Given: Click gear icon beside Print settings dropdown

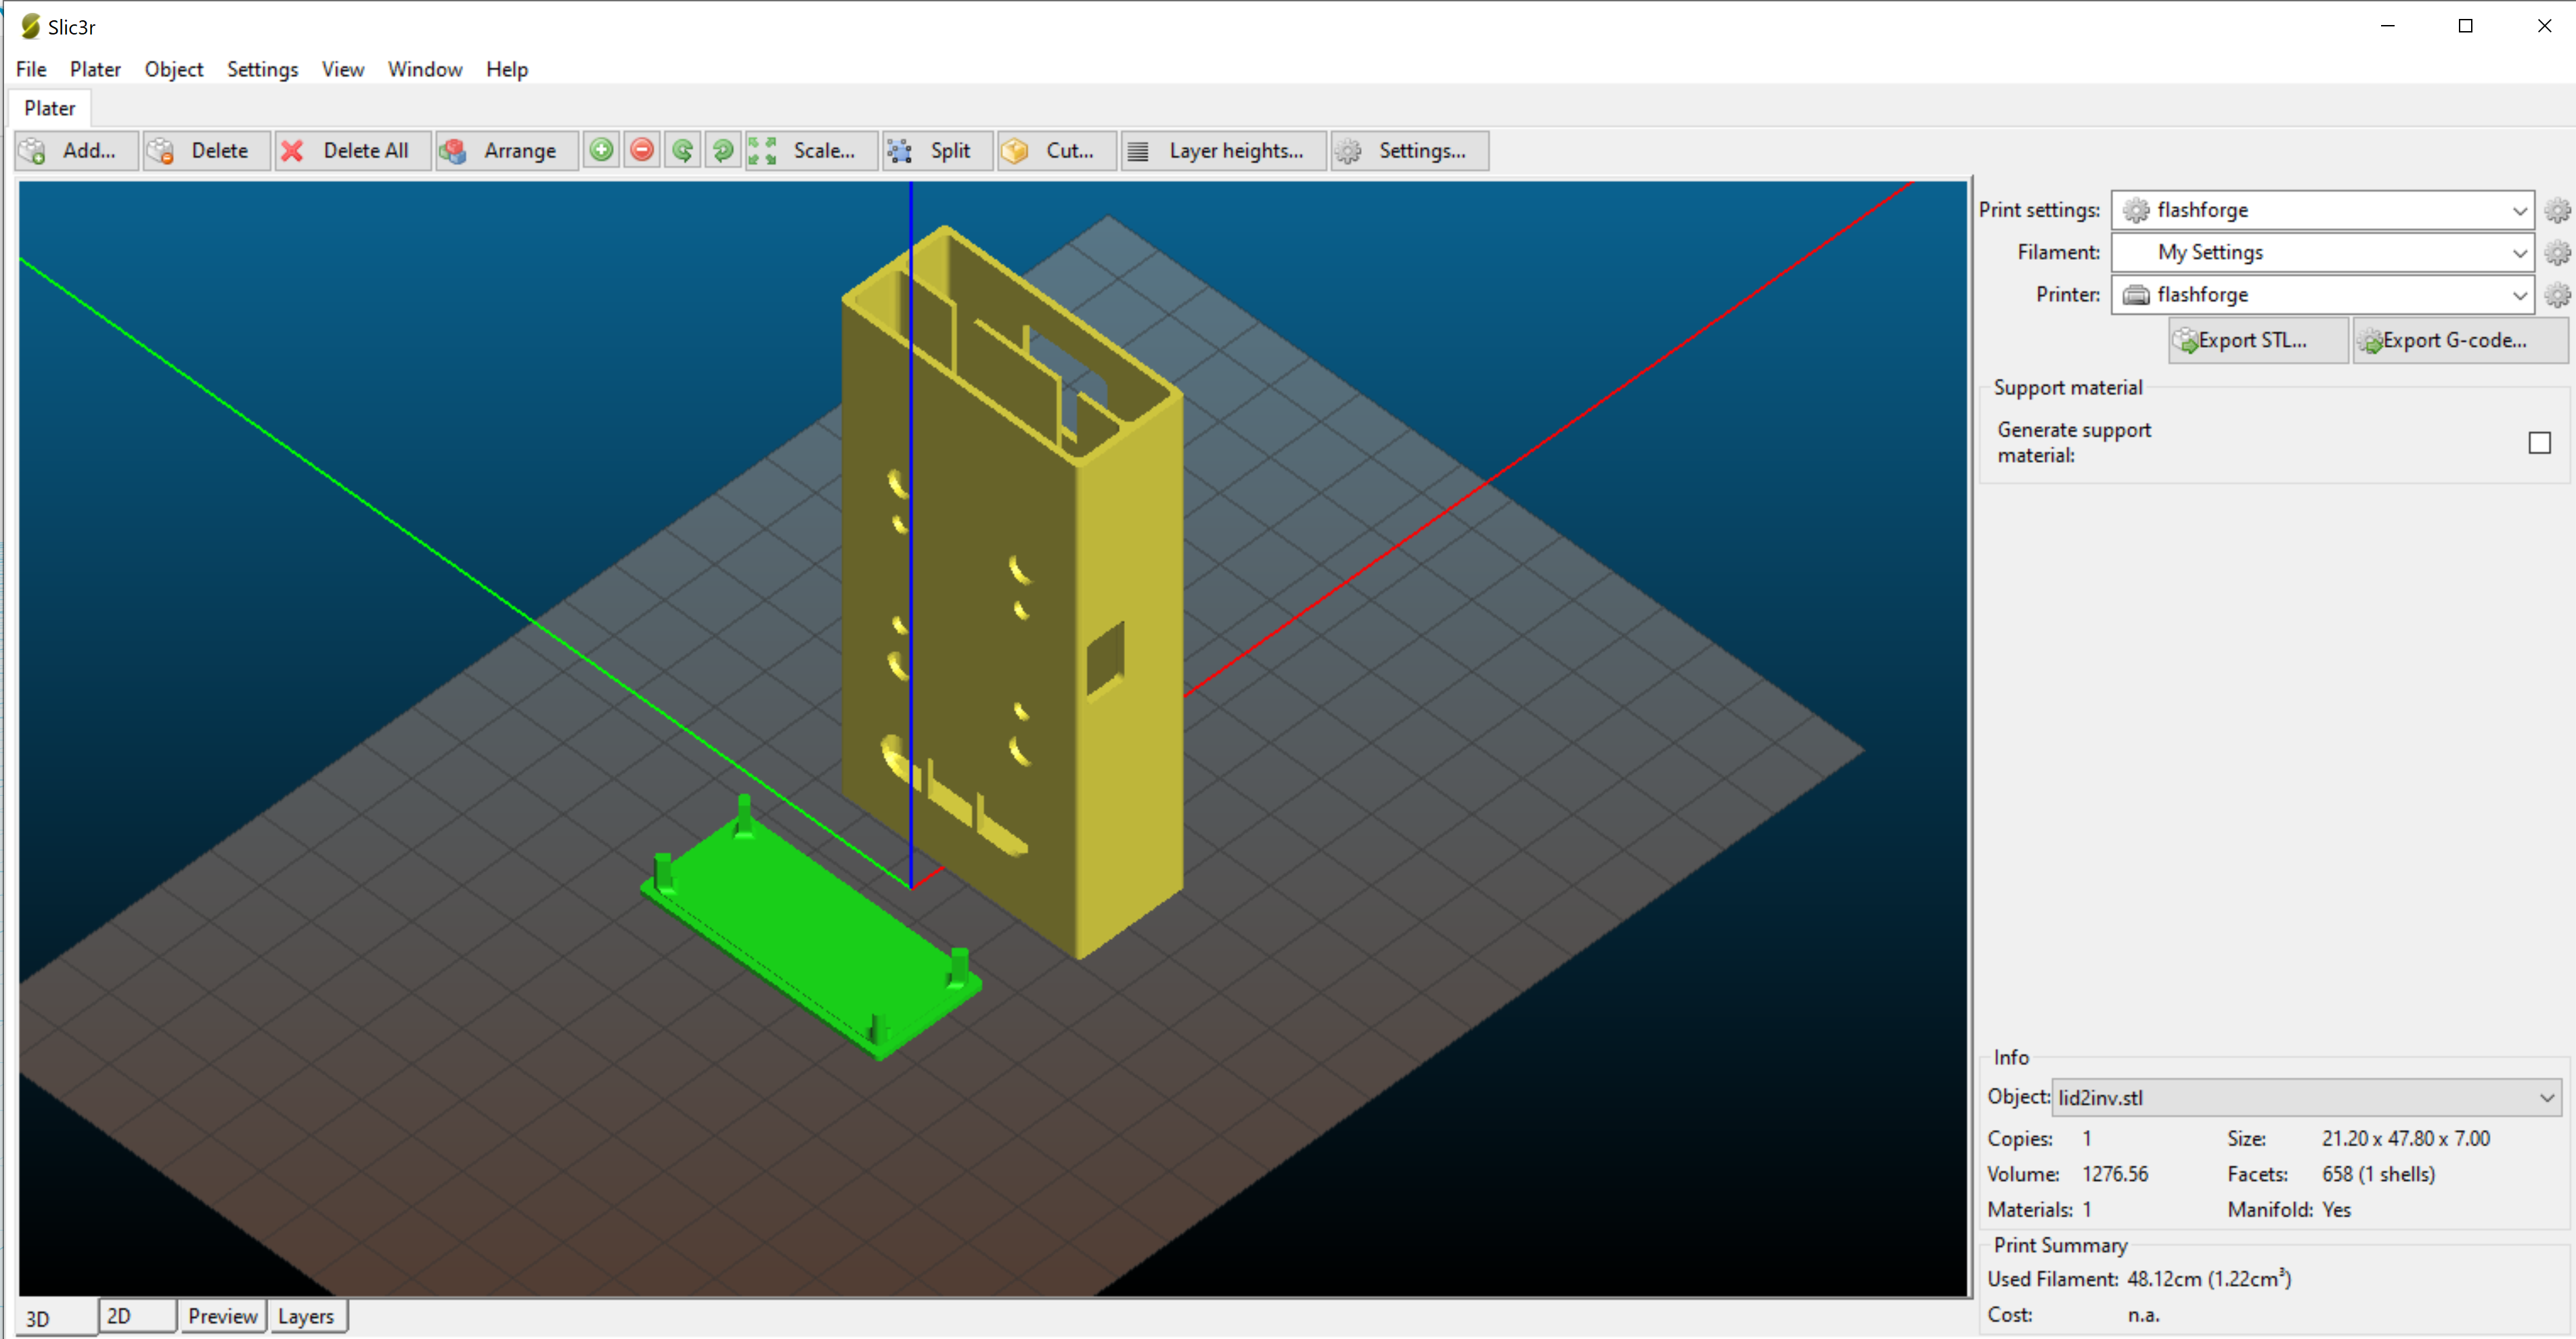Looking at the screenshot, I should 2557,210.
